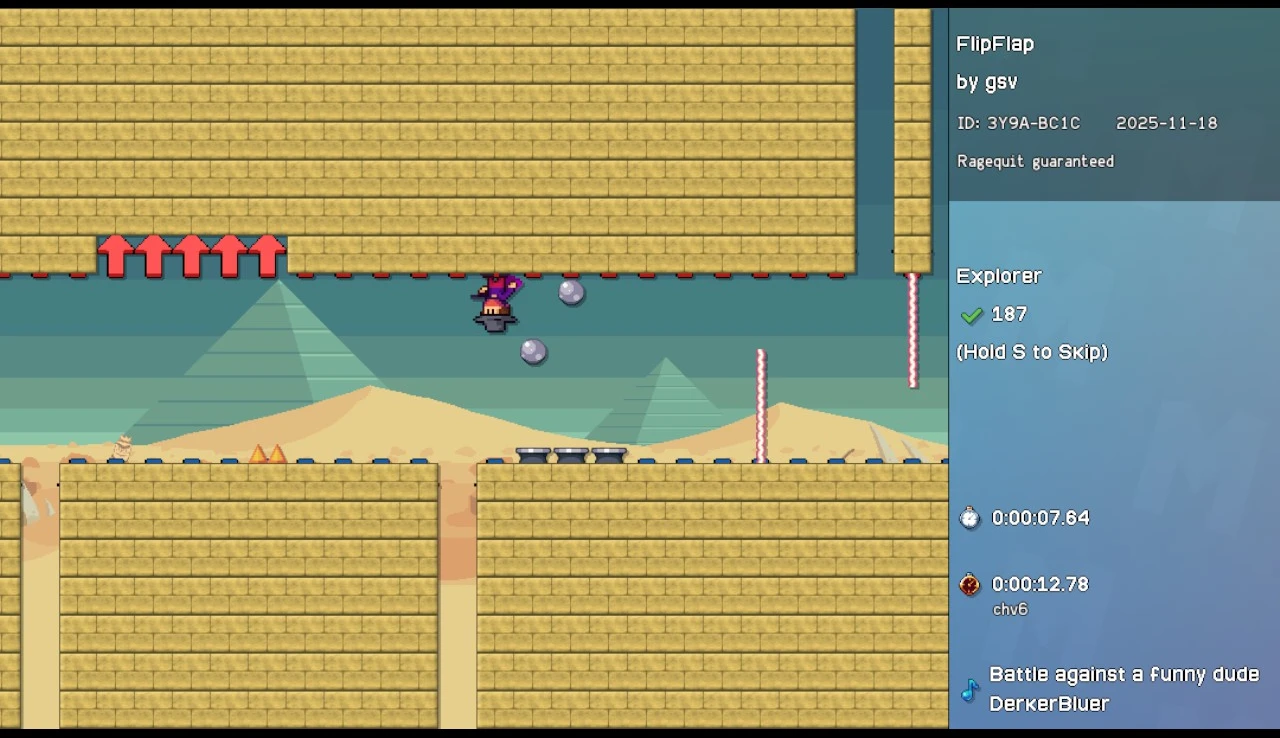This screenshot has width=1280, height=738.
Task: Click the blue music note icon
Action: click(969, 690)
